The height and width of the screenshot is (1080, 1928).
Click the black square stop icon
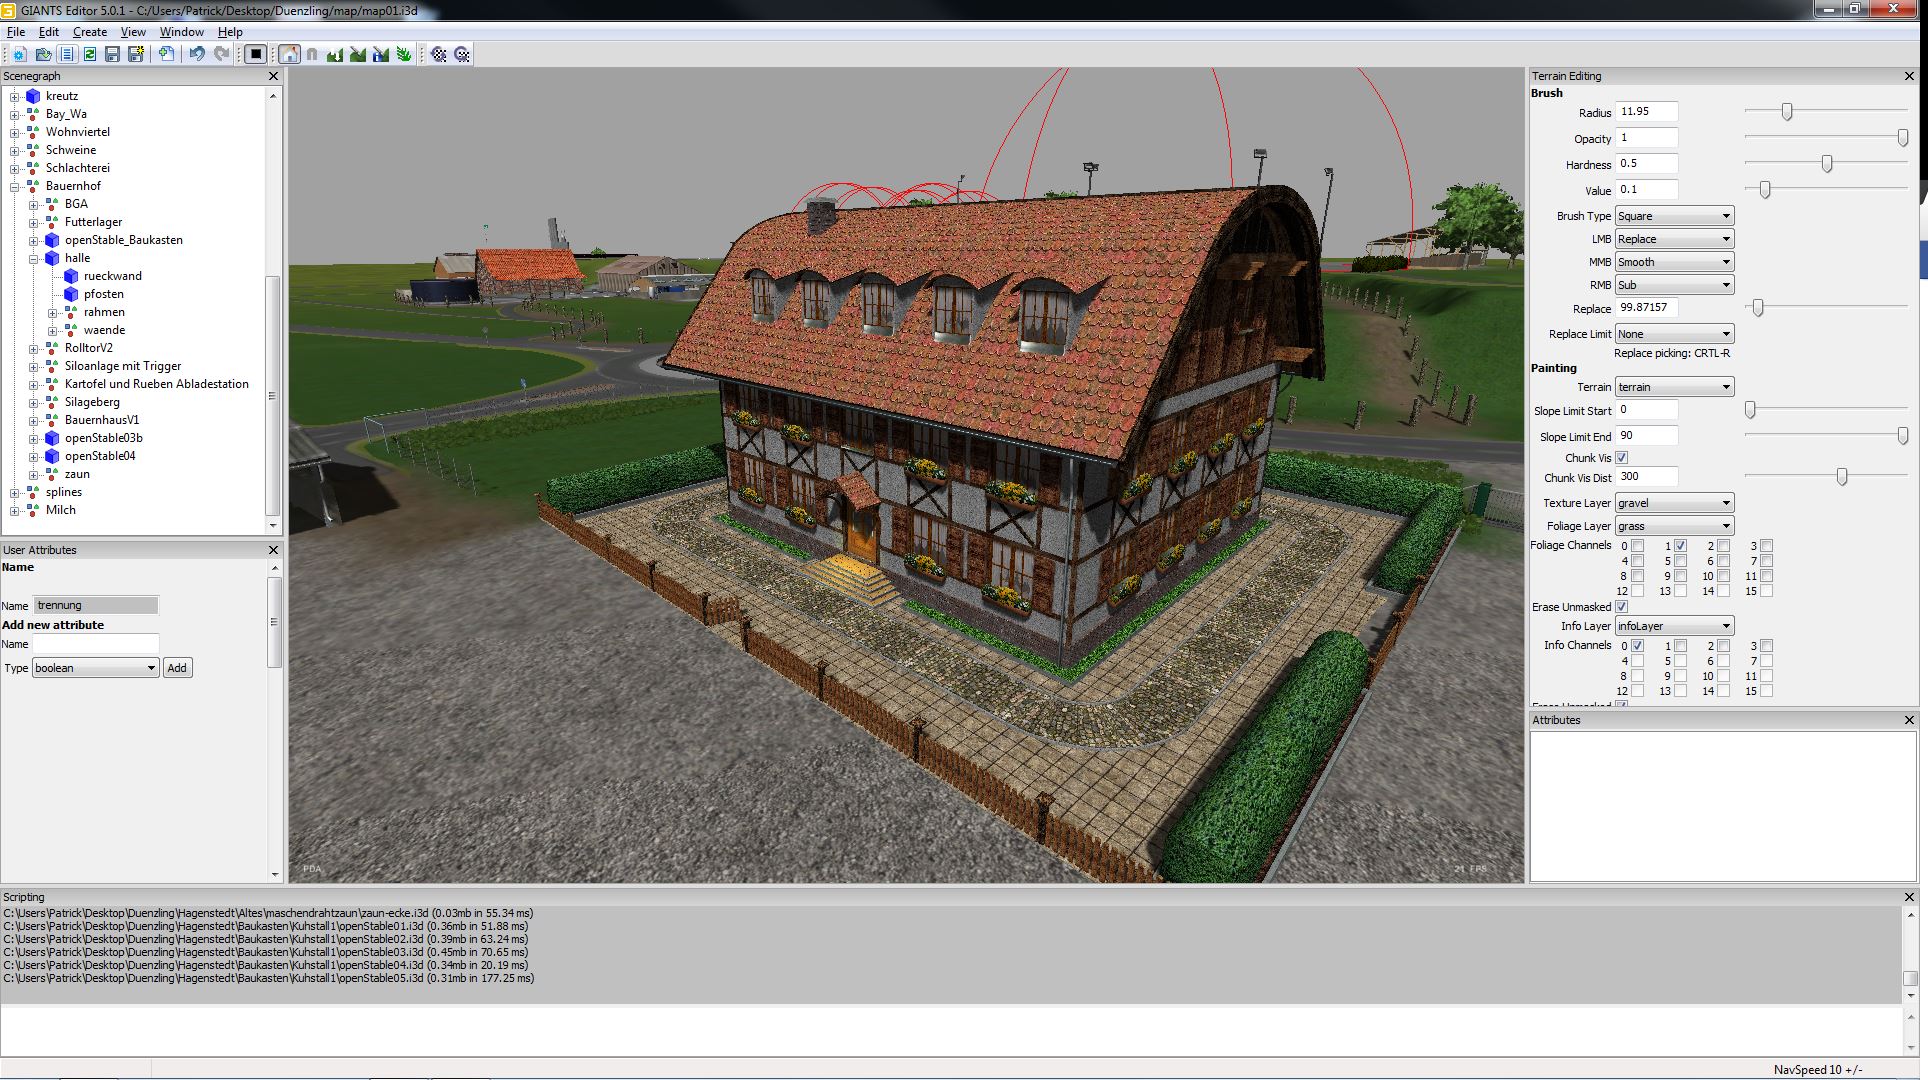coord(256,54)
